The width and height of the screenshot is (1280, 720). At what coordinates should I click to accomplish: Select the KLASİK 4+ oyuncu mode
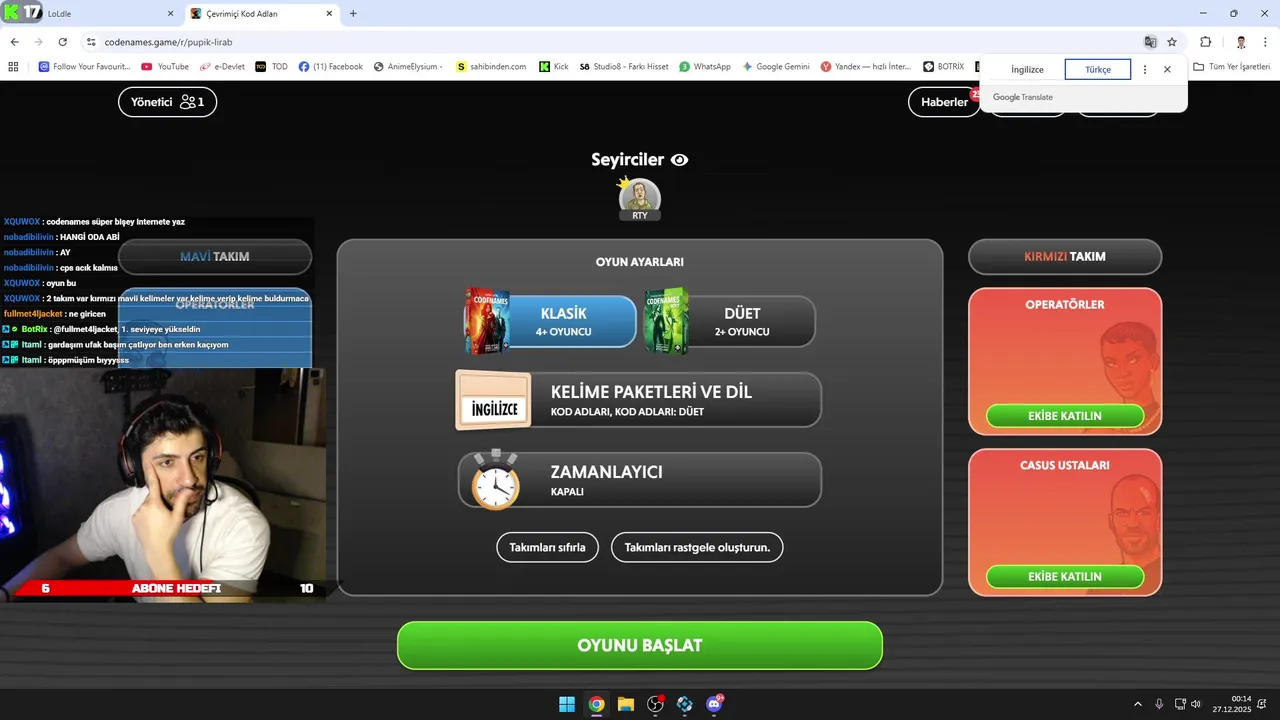pyautogui.click(x=550, y=321)
